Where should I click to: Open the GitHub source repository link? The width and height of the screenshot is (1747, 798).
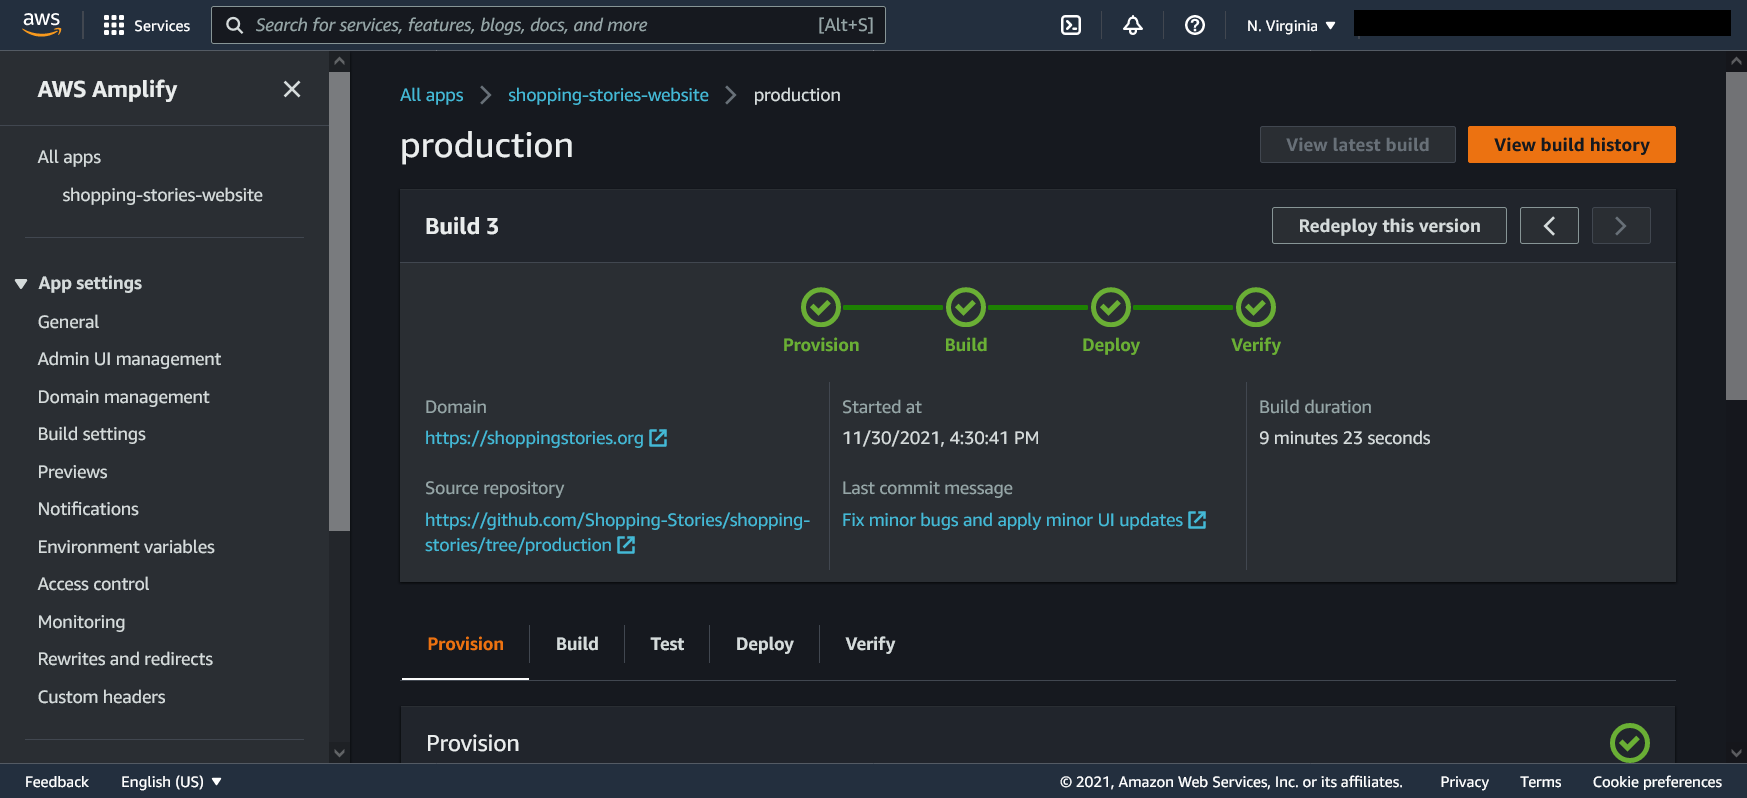(x=617, y=532)
